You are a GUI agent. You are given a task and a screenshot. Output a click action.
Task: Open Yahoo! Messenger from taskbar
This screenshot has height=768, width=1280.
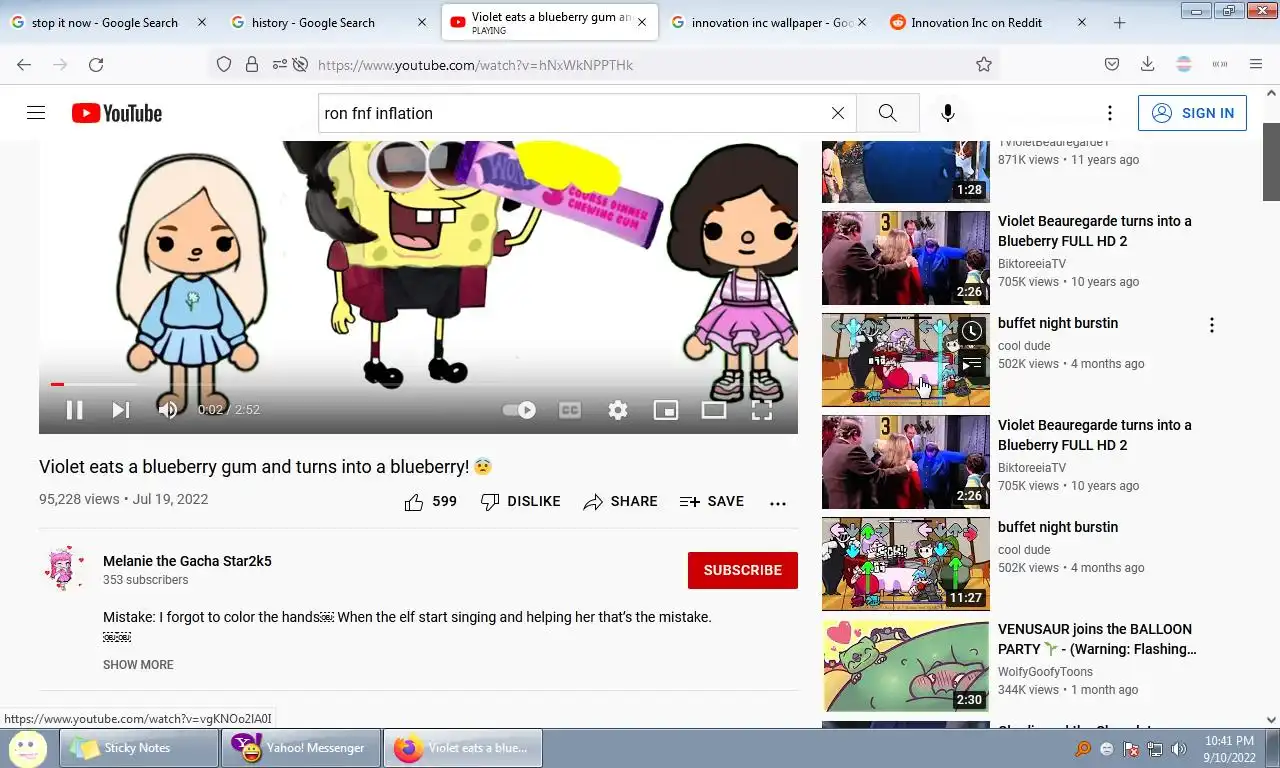point(301,748)
